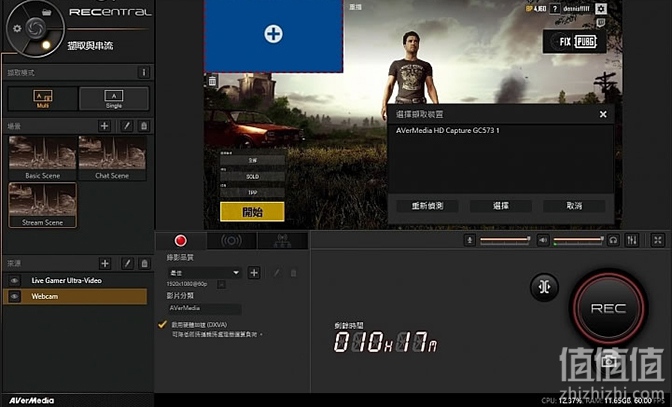Open the Record tab with red dot
Viewport: 672px width, 407px height.
pyautogui.click(x=181, y=241)
